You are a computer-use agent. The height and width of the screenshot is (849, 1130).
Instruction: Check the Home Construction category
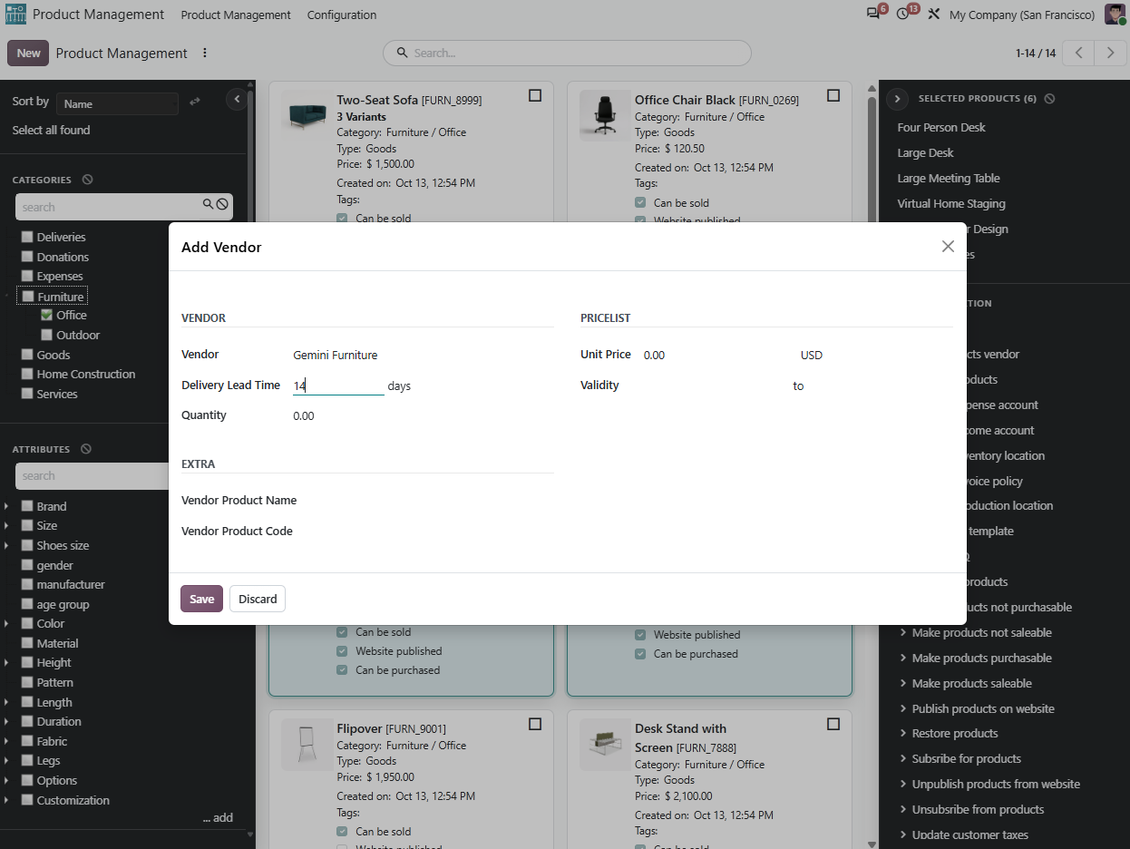coord(27,373)
